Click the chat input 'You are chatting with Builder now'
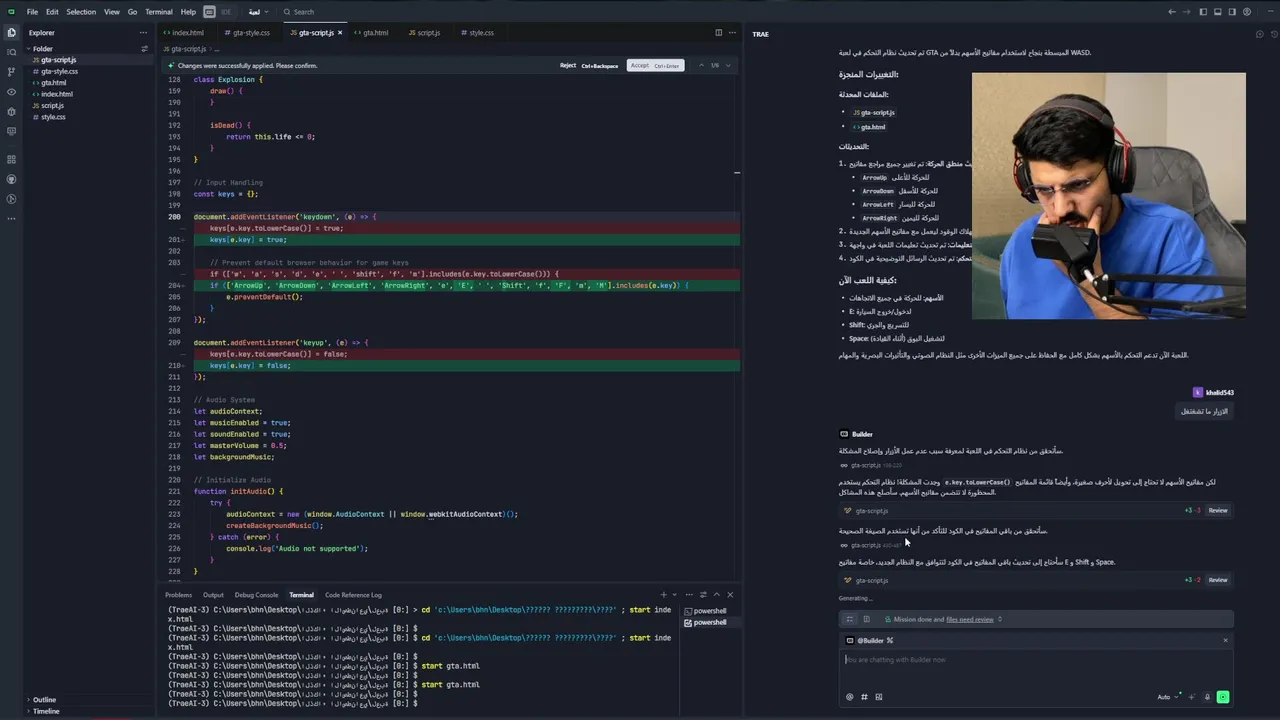 1035,660
